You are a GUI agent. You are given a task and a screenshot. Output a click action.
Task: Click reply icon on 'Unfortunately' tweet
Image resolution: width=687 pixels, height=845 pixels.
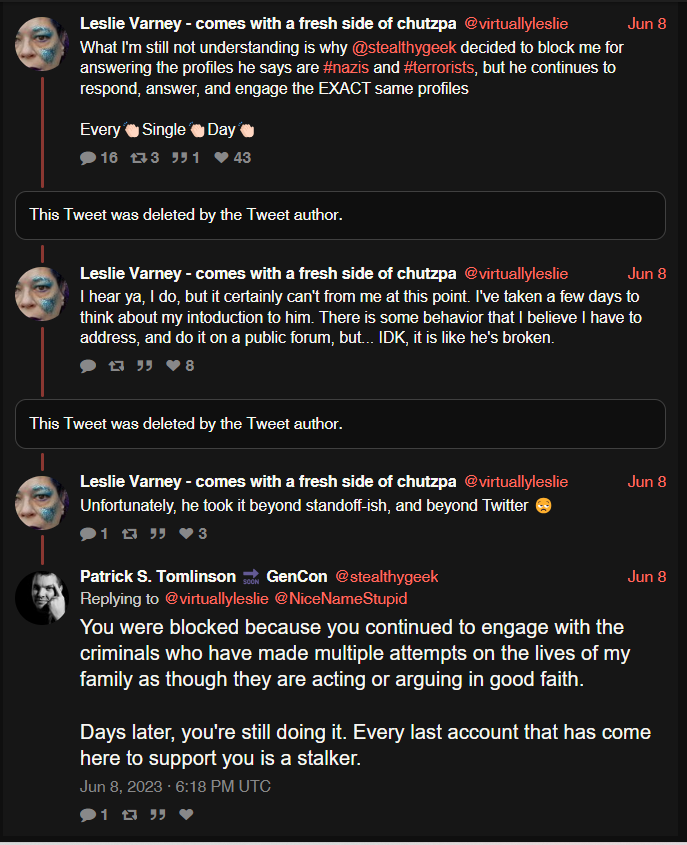click(x=88, y=534)
